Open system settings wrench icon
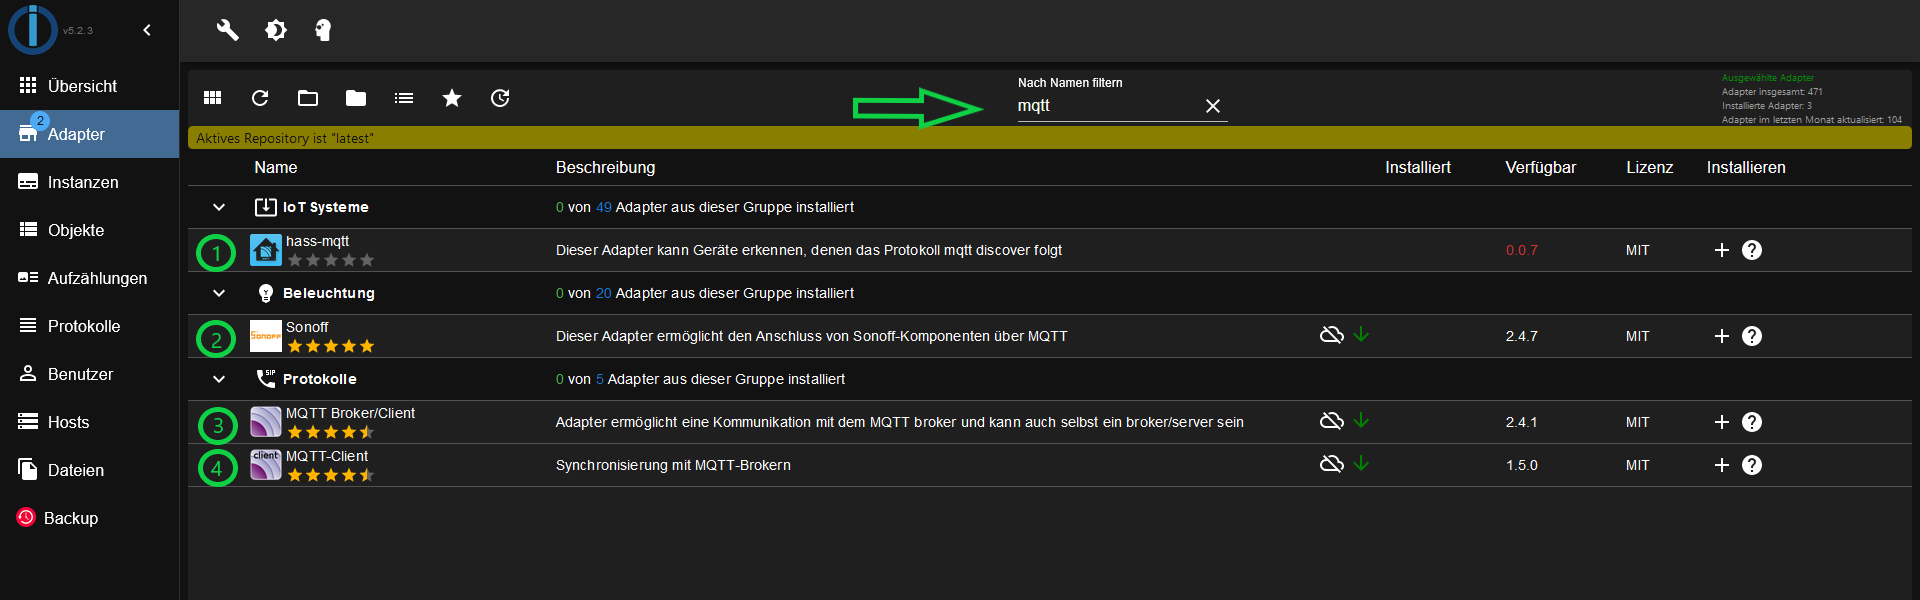Viewport: 1920px width, 600px height. point(228,30)
